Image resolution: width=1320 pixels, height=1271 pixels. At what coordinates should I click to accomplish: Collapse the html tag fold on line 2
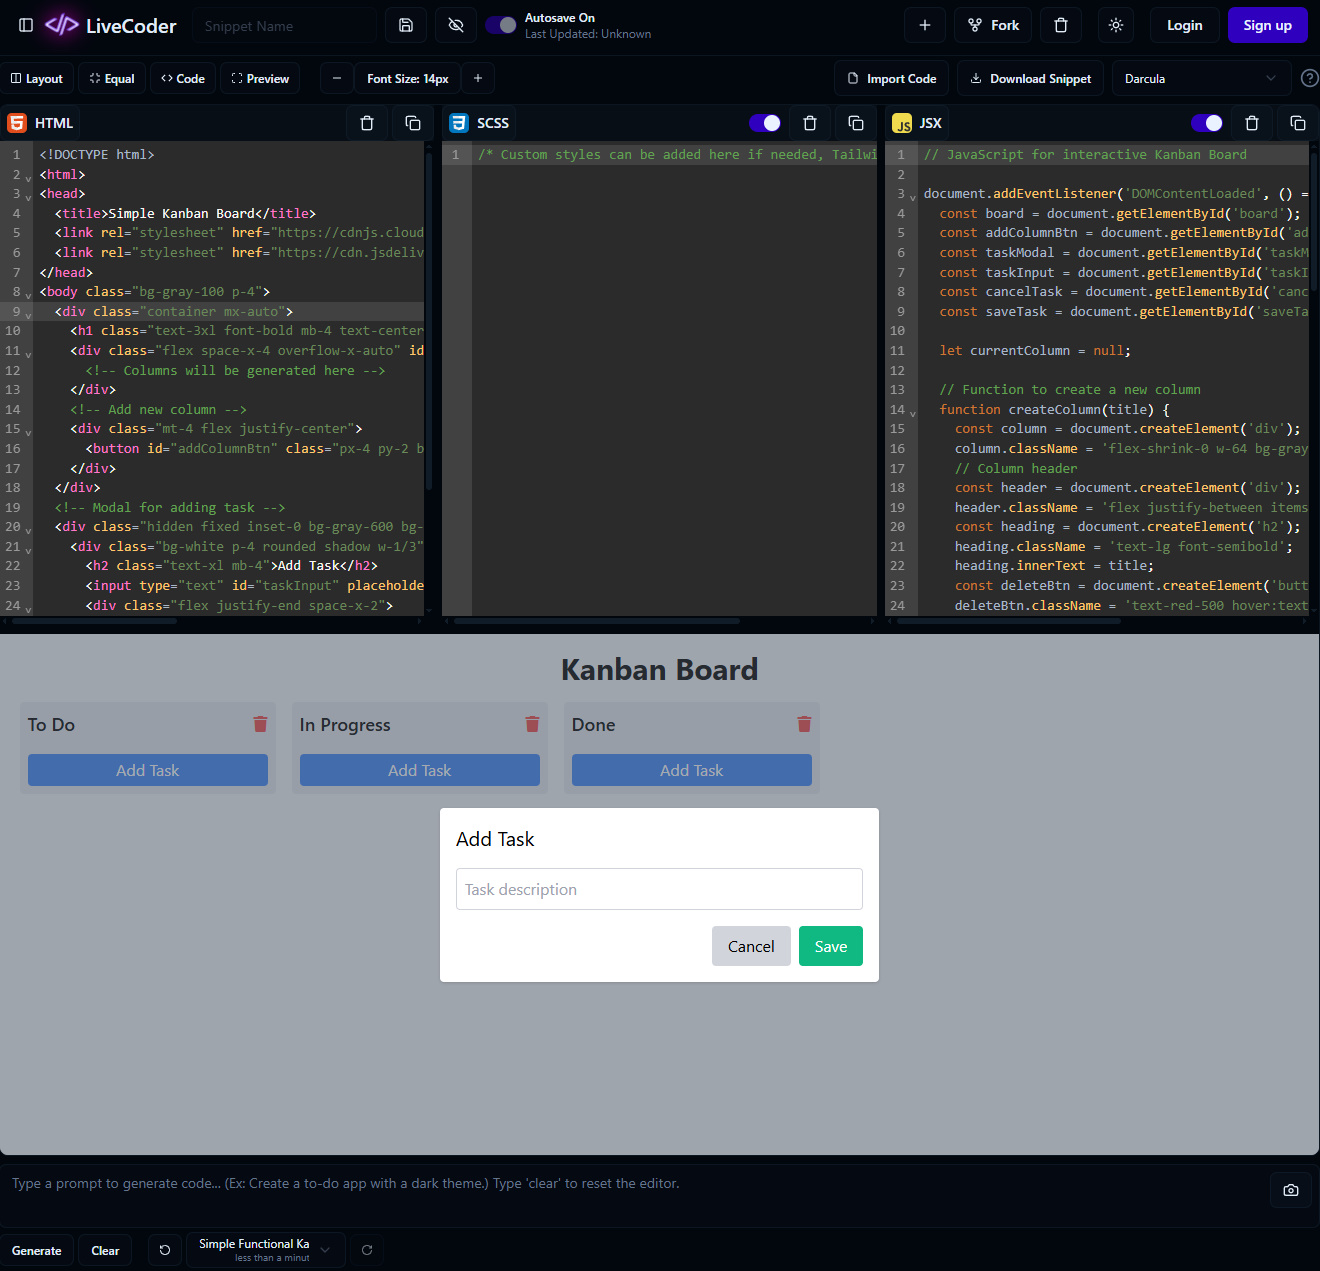(28, 178)
